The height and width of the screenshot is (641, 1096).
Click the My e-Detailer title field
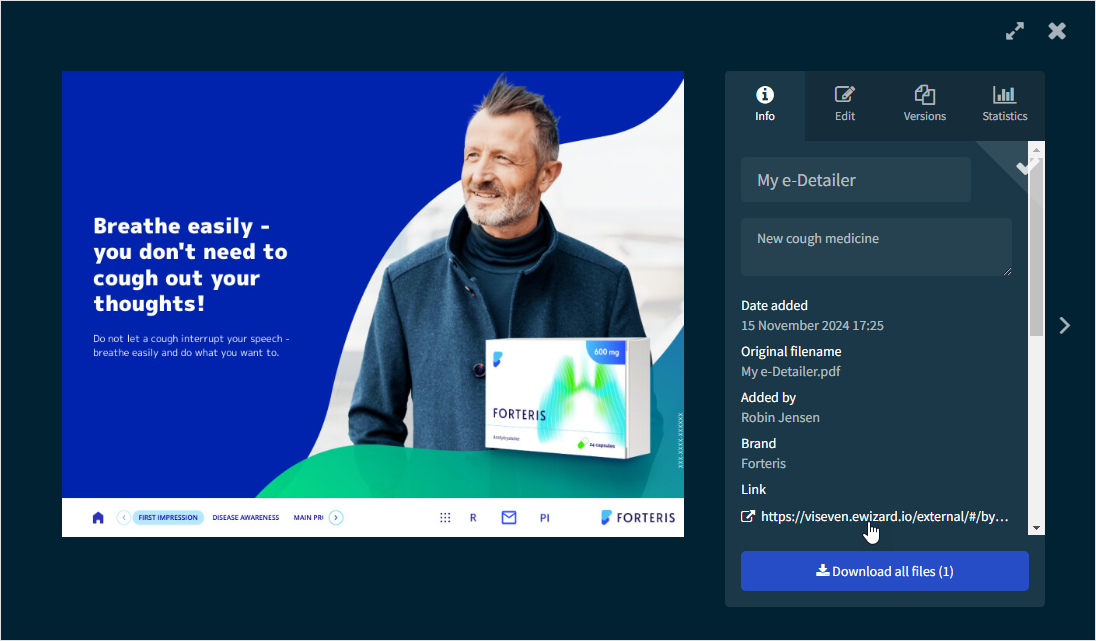[856, 180]
